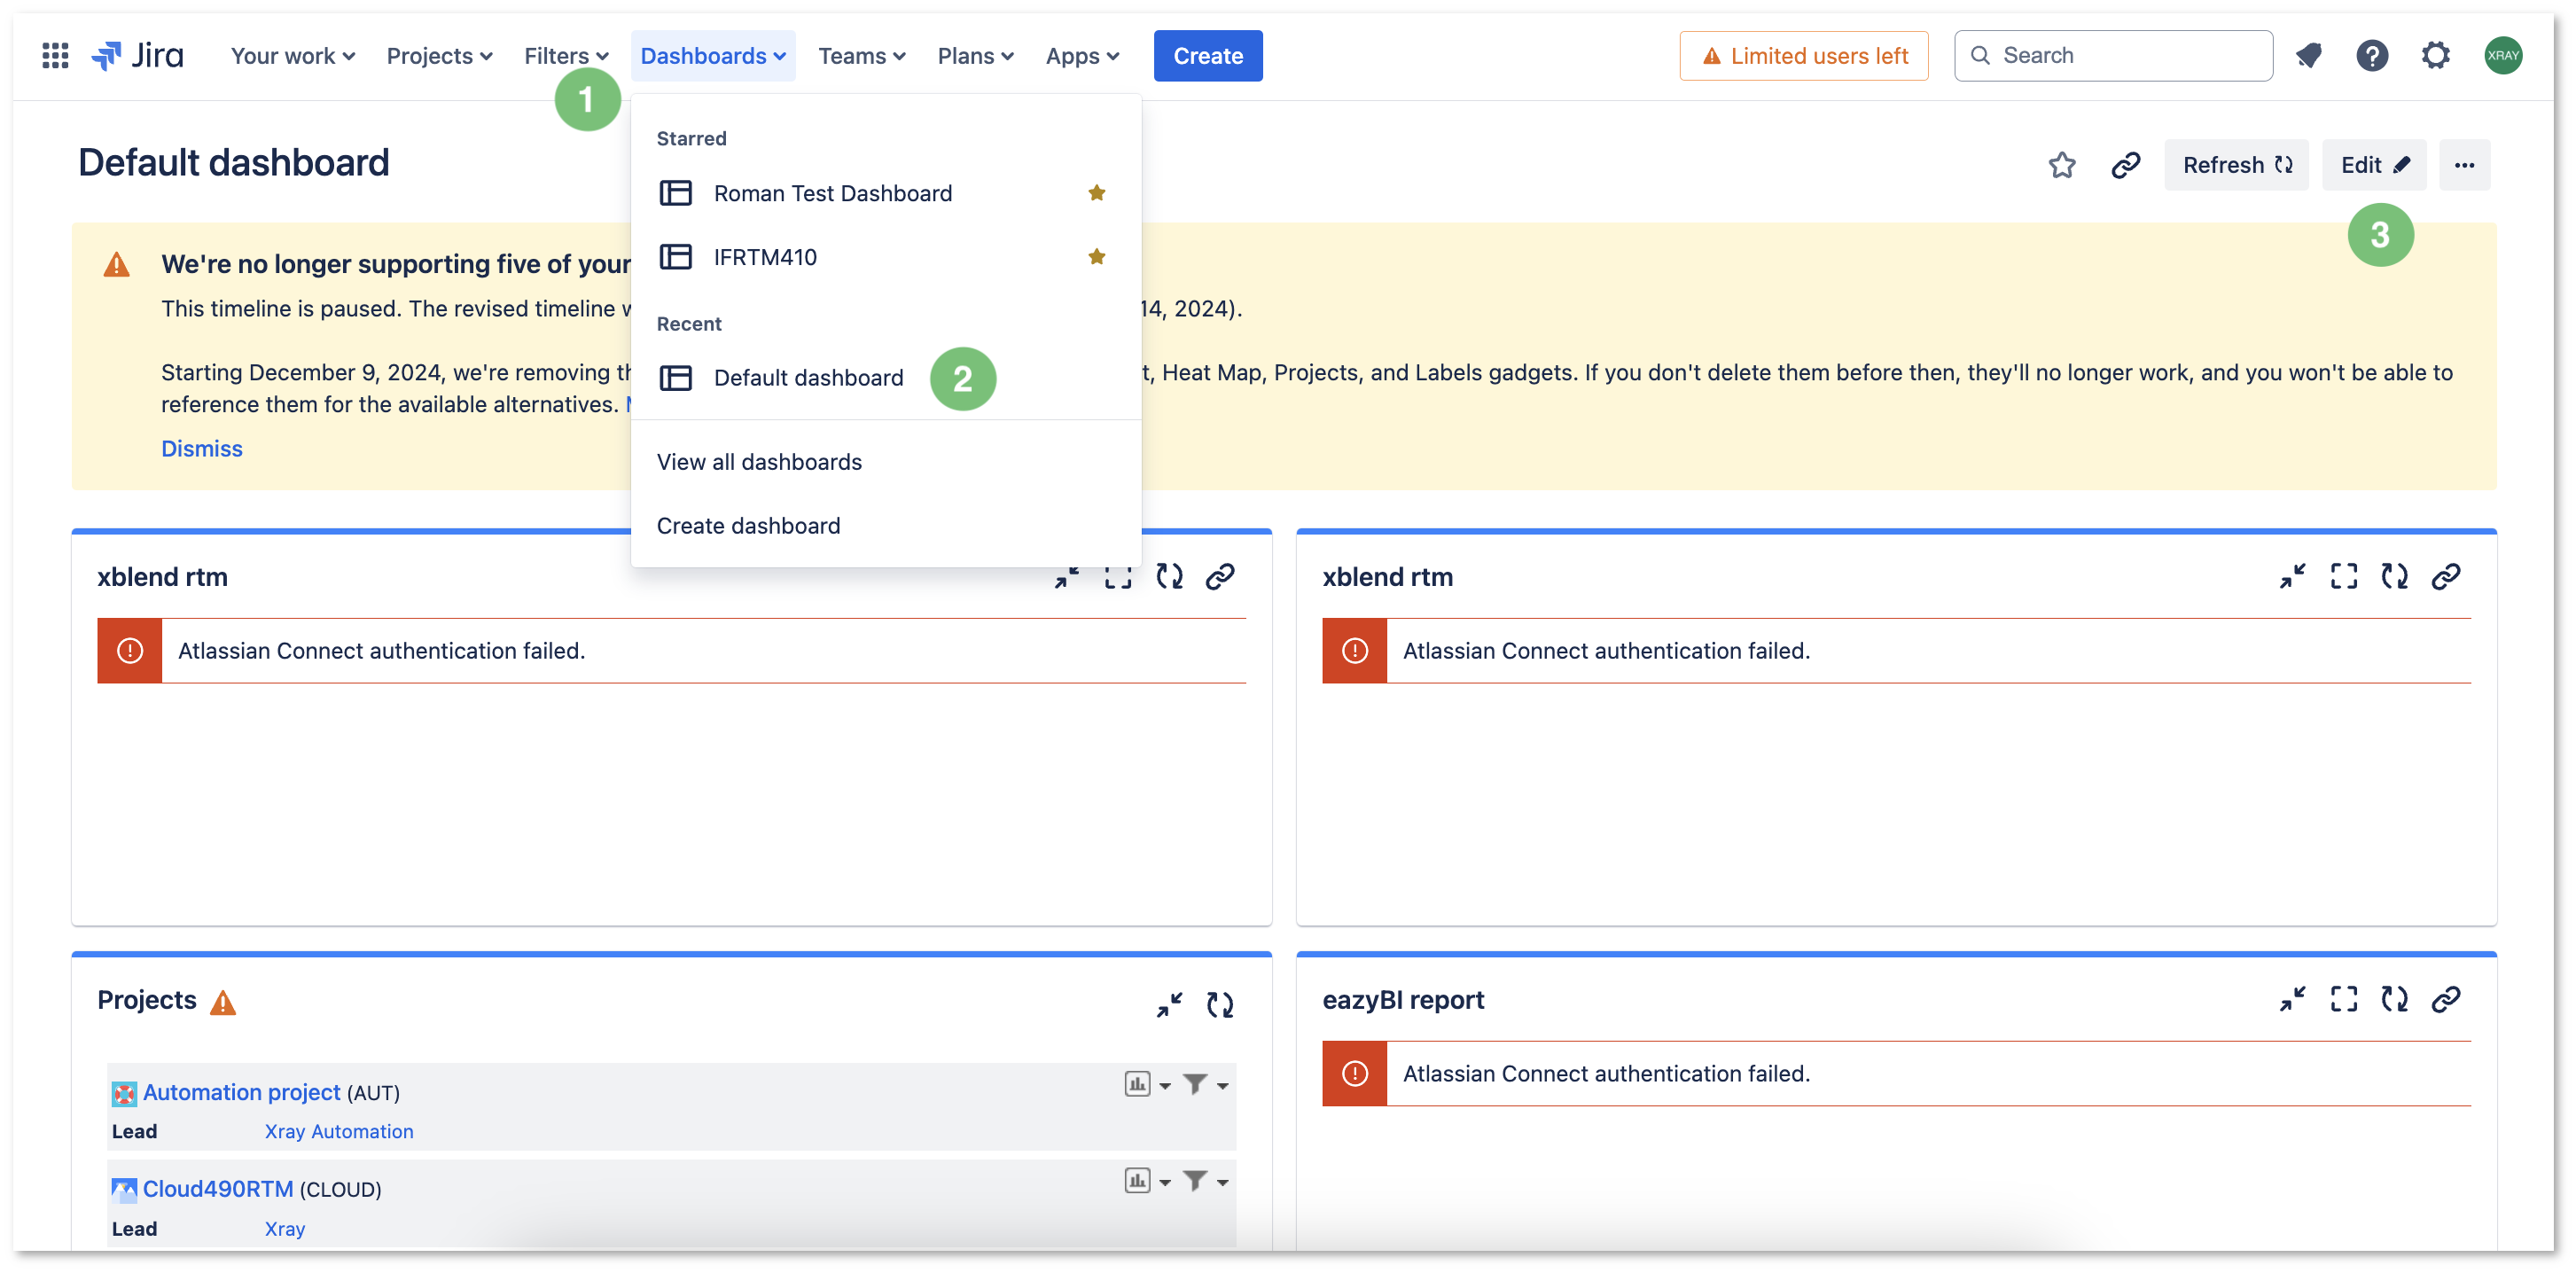Click the blue Create button

tap(1207, 56)
